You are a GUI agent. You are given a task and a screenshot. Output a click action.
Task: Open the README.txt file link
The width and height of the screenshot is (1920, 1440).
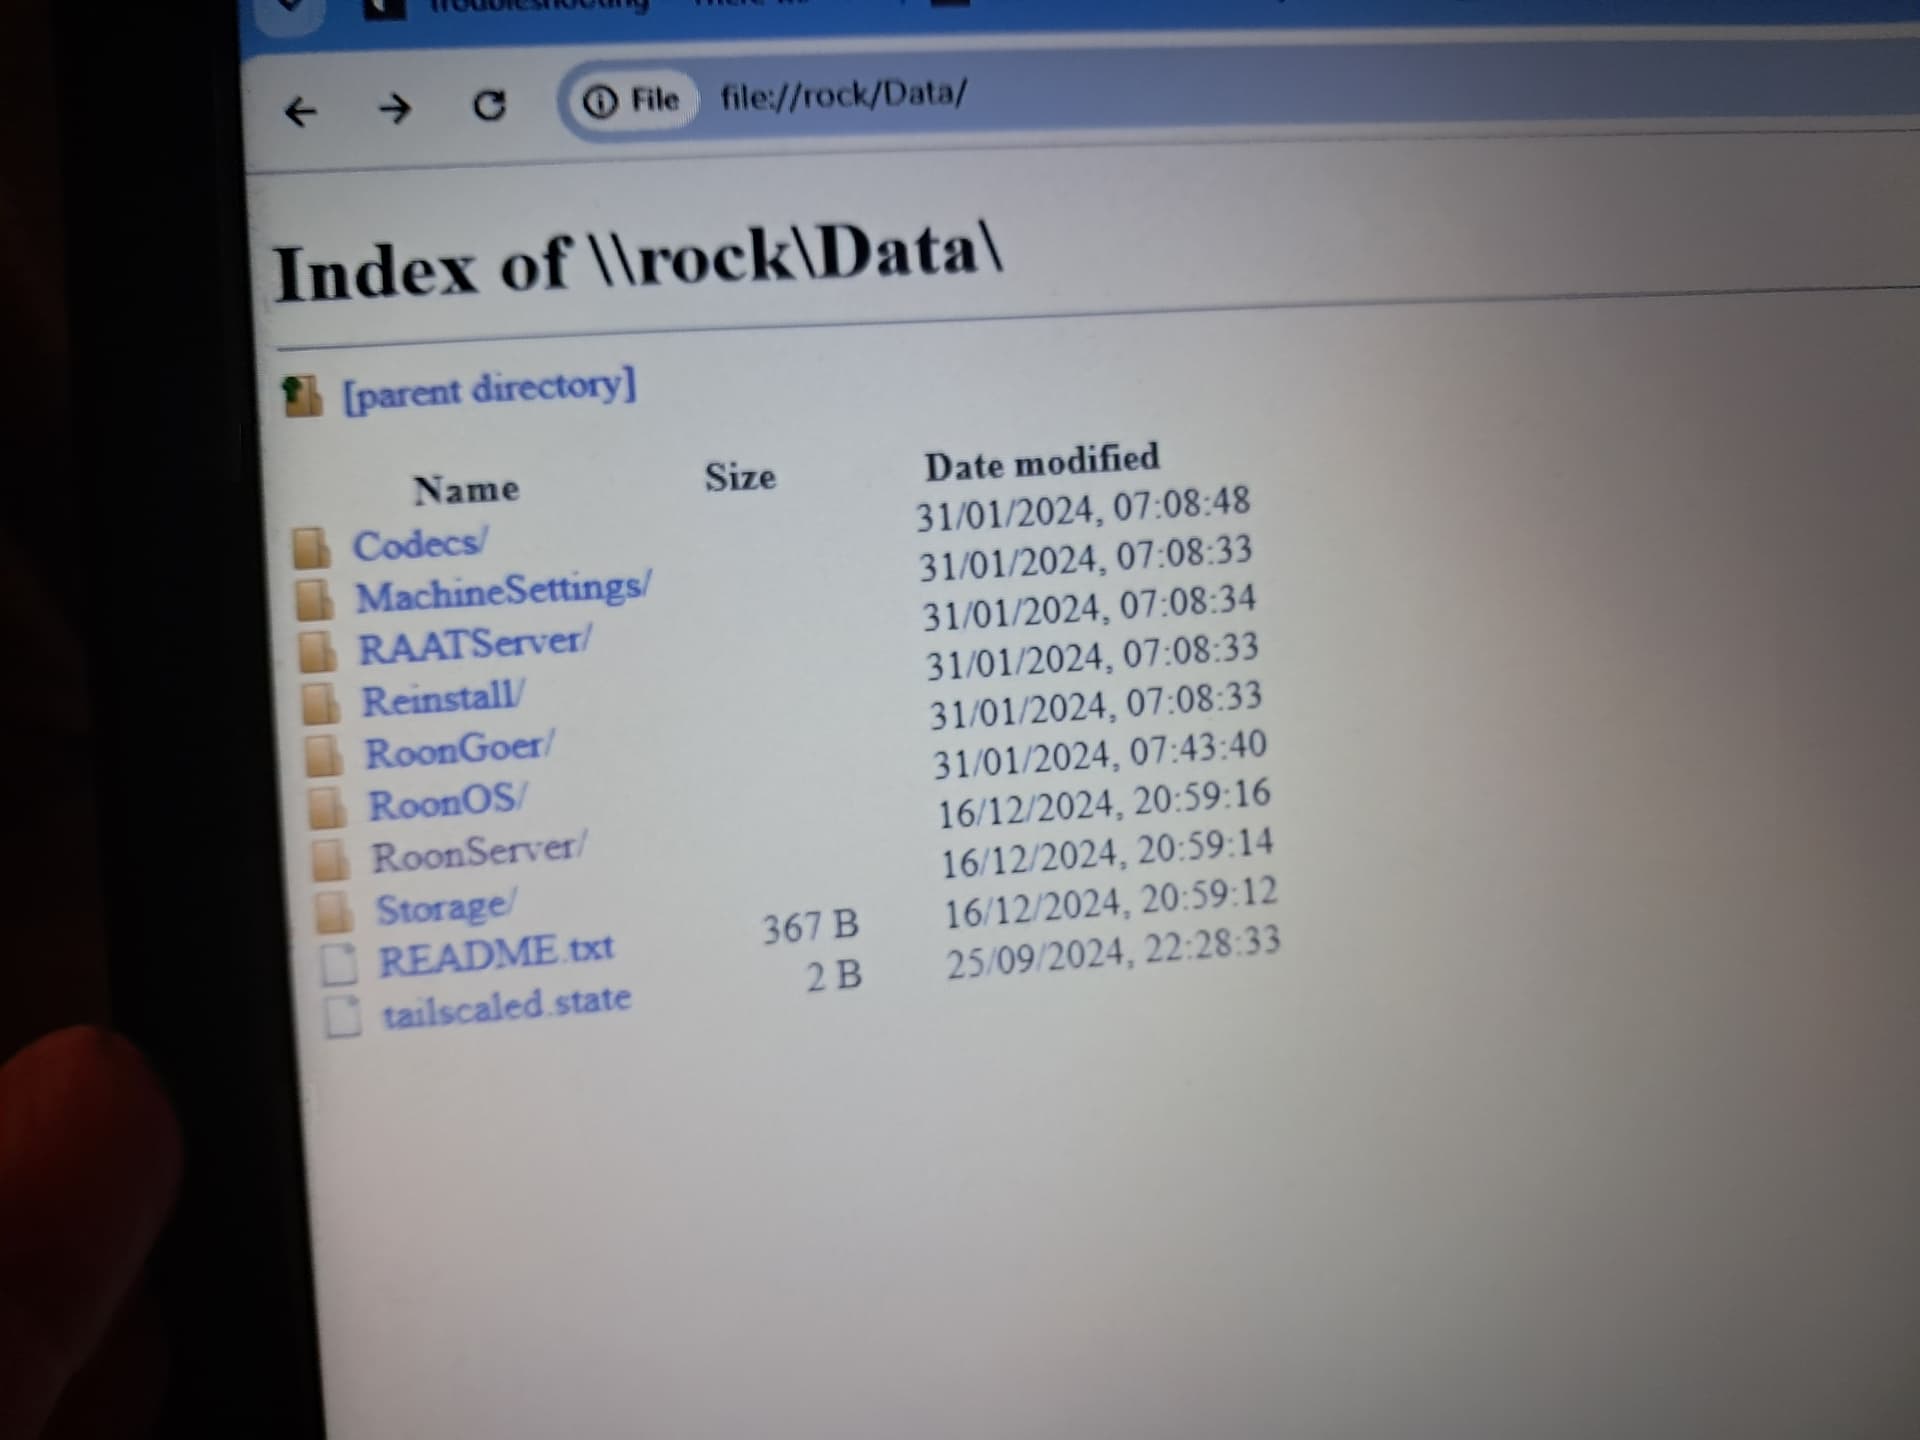(496, 954)
